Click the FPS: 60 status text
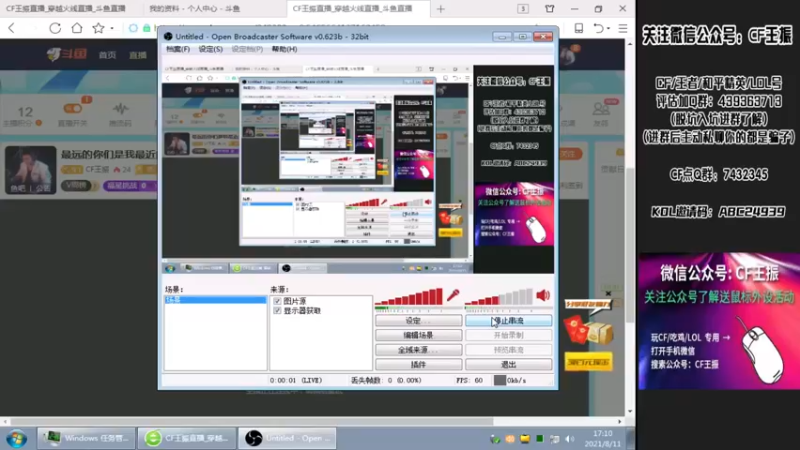Screen dimensions: 800x450 [x=469, y=380]
